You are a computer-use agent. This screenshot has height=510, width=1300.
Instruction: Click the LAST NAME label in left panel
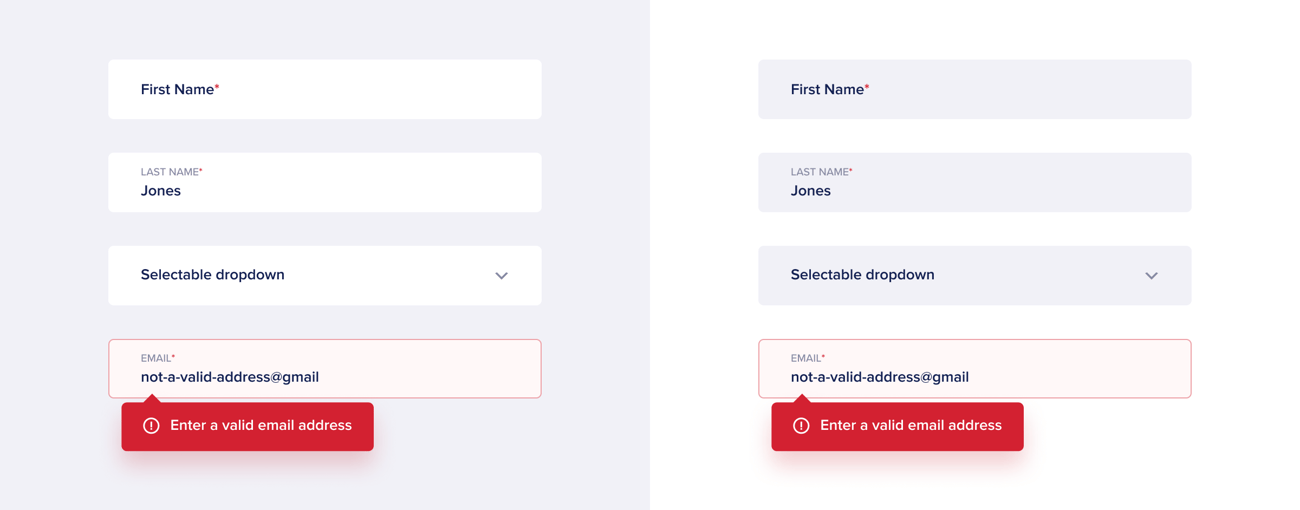(169, 172)
